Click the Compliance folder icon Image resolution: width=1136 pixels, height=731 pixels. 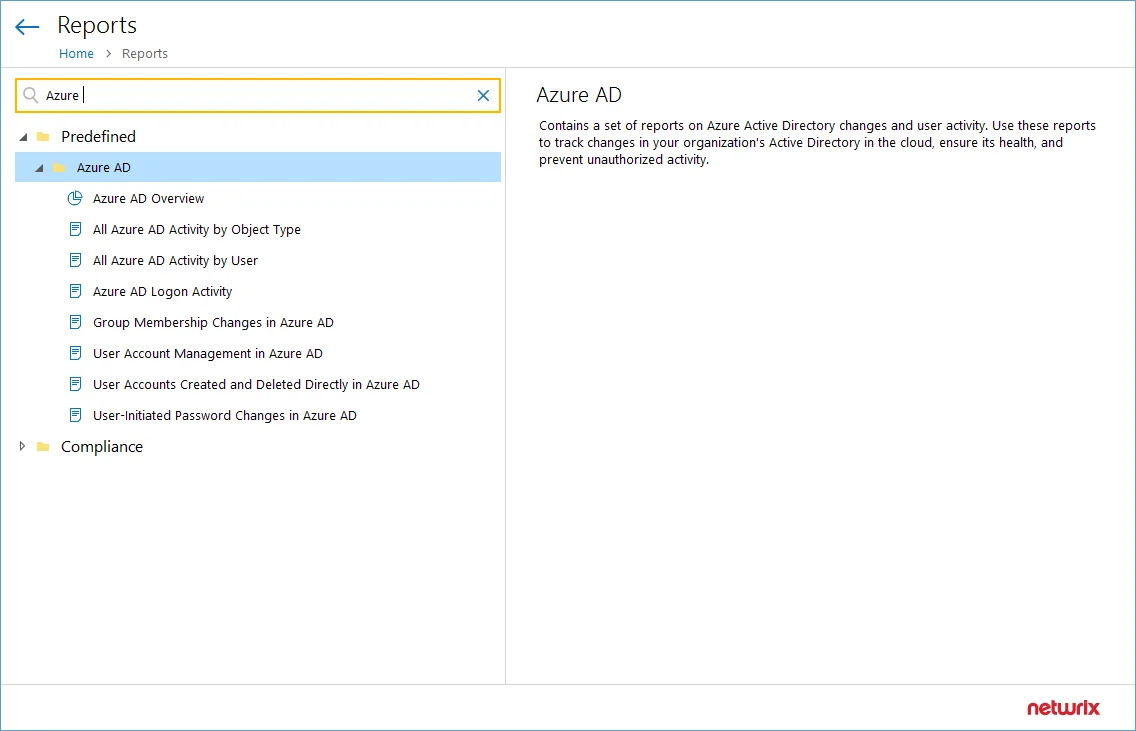click(43, 446)
